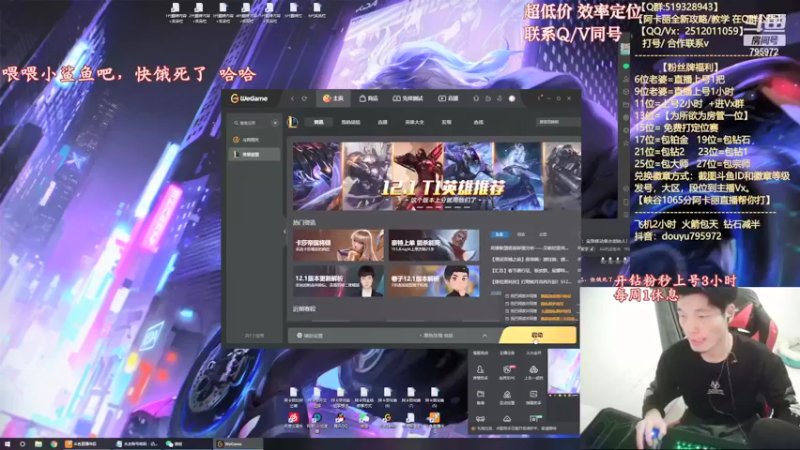Image resolution: width=800 pixels, height=450 pixels.
Task: Select the first sidebar entry with the orange WeGame icon
Action: [254, 139]
